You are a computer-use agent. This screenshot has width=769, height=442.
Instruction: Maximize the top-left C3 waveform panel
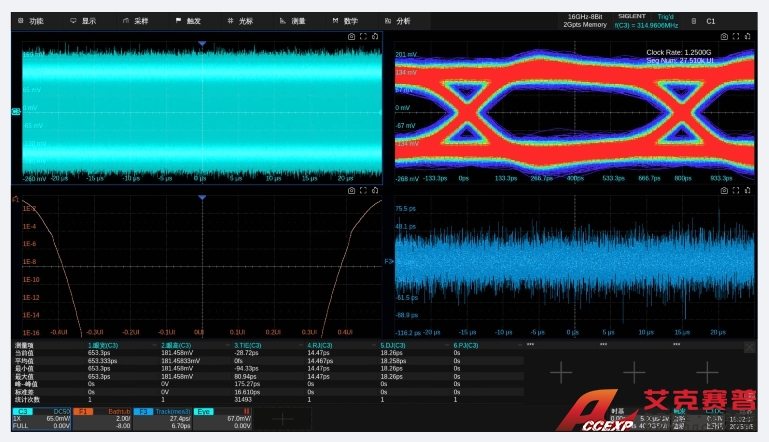pyautogui.click(x=362, y=36)
